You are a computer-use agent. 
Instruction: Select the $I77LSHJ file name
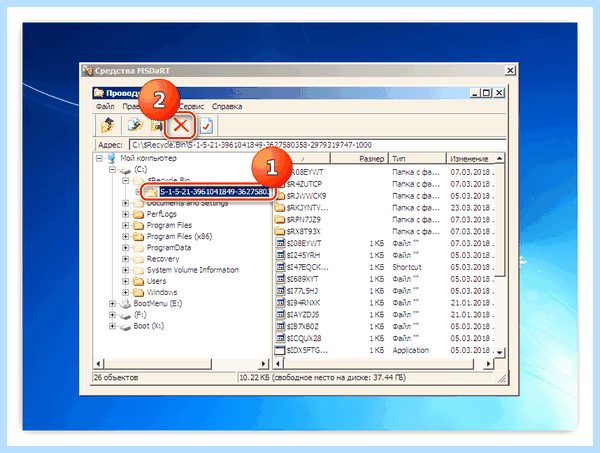[302, 291]
